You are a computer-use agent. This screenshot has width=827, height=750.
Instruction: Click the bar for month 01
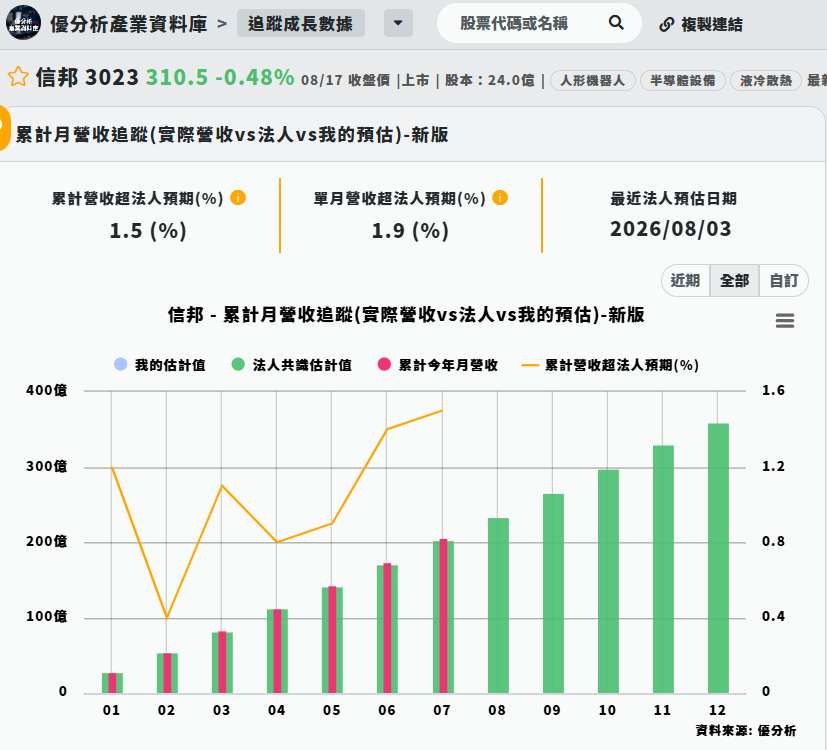(x=112, y=683)
